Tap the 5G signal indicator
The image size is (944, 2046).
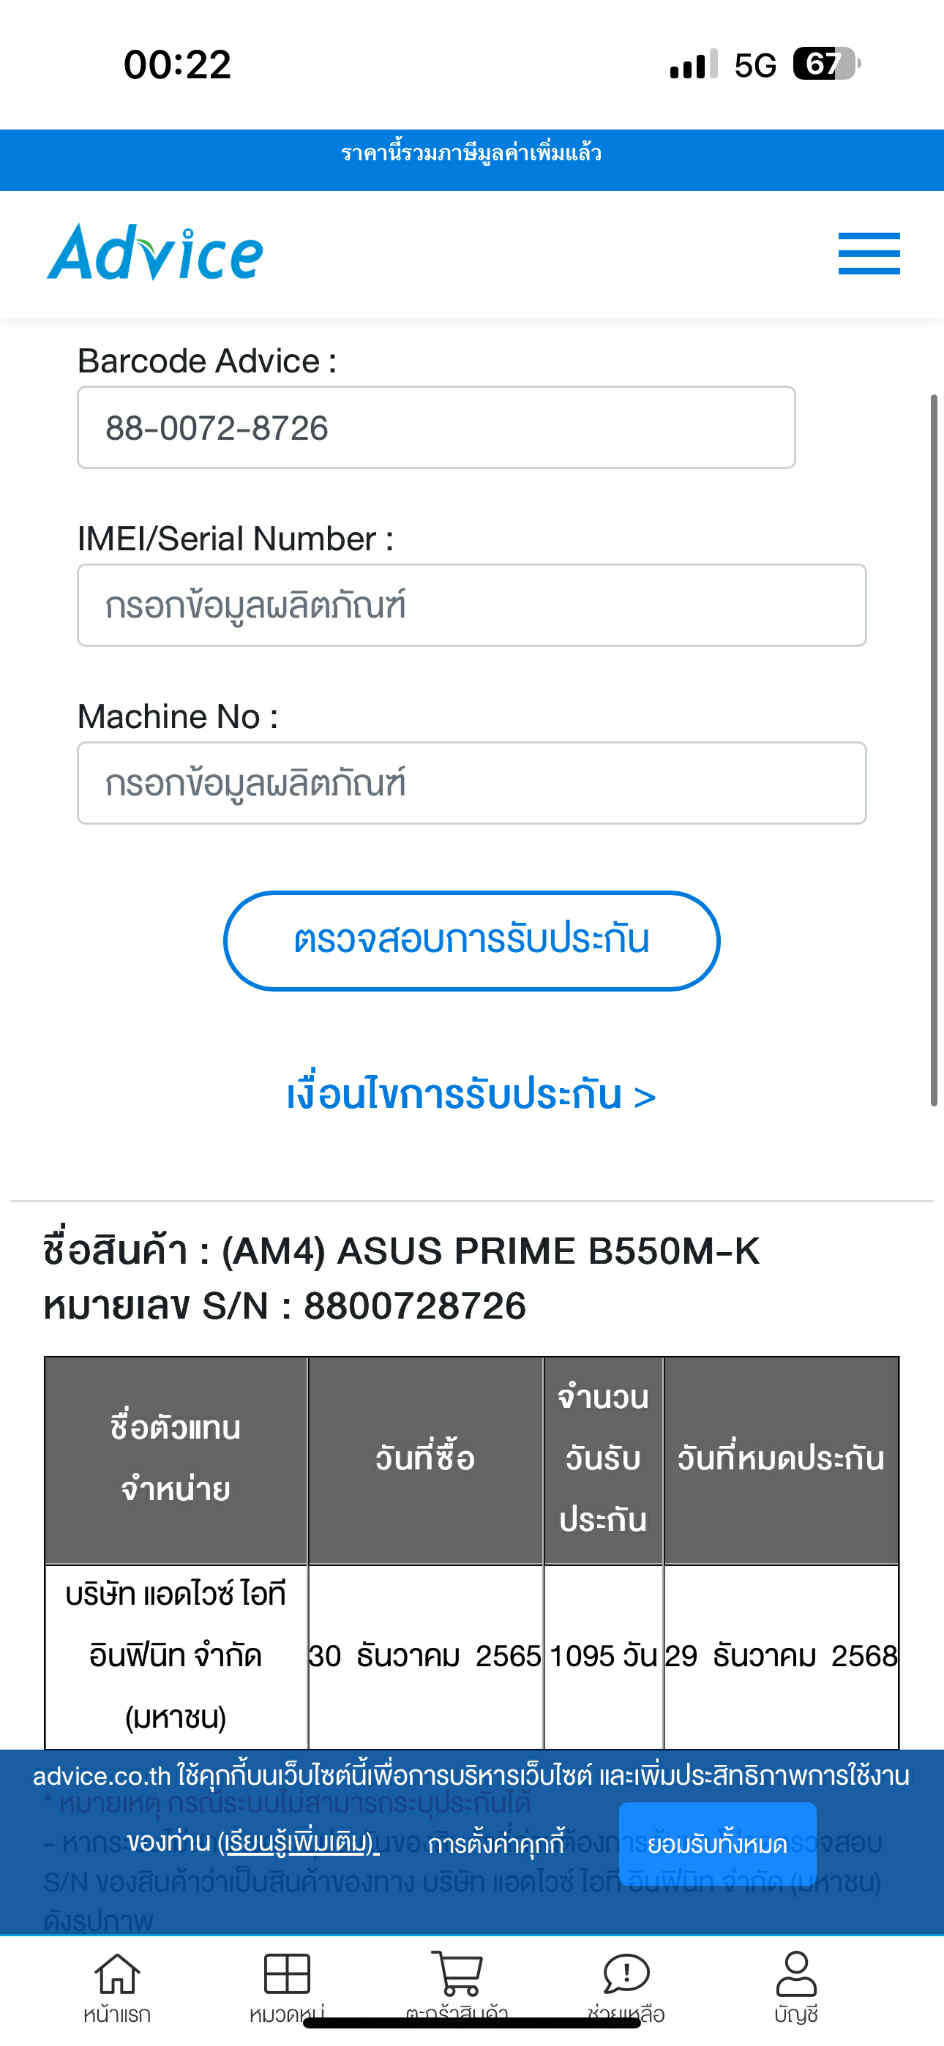pyautogui.click(x=755, y=65)
